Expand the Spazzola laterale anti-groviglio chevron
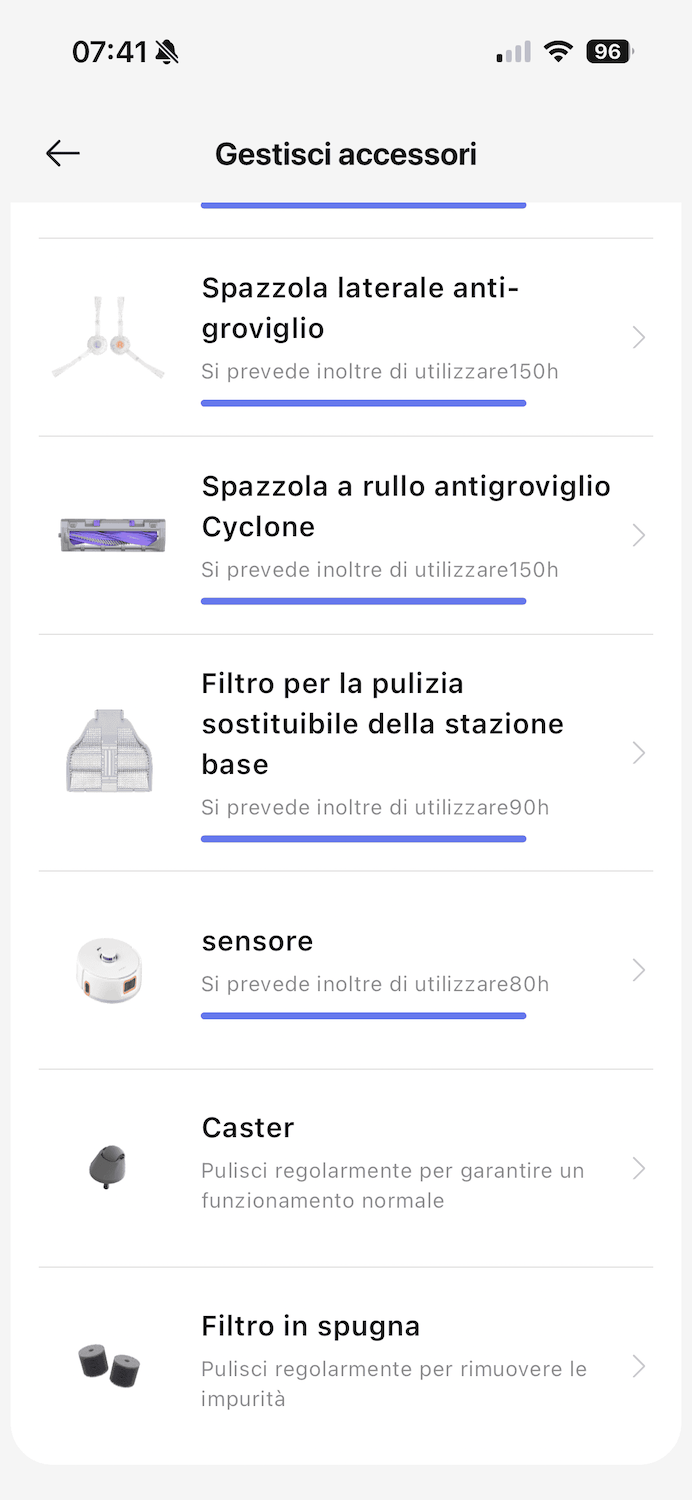 (x=639, y=338)
